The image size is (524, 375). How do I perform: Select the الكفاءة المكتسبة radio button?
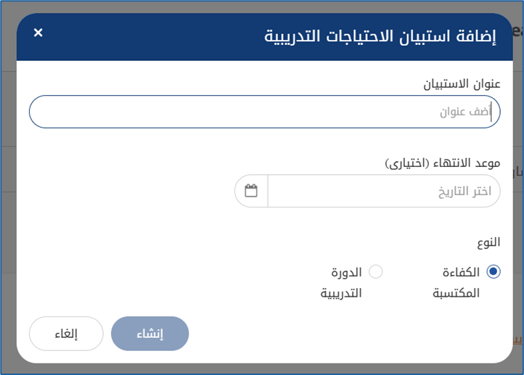(493, 271)
